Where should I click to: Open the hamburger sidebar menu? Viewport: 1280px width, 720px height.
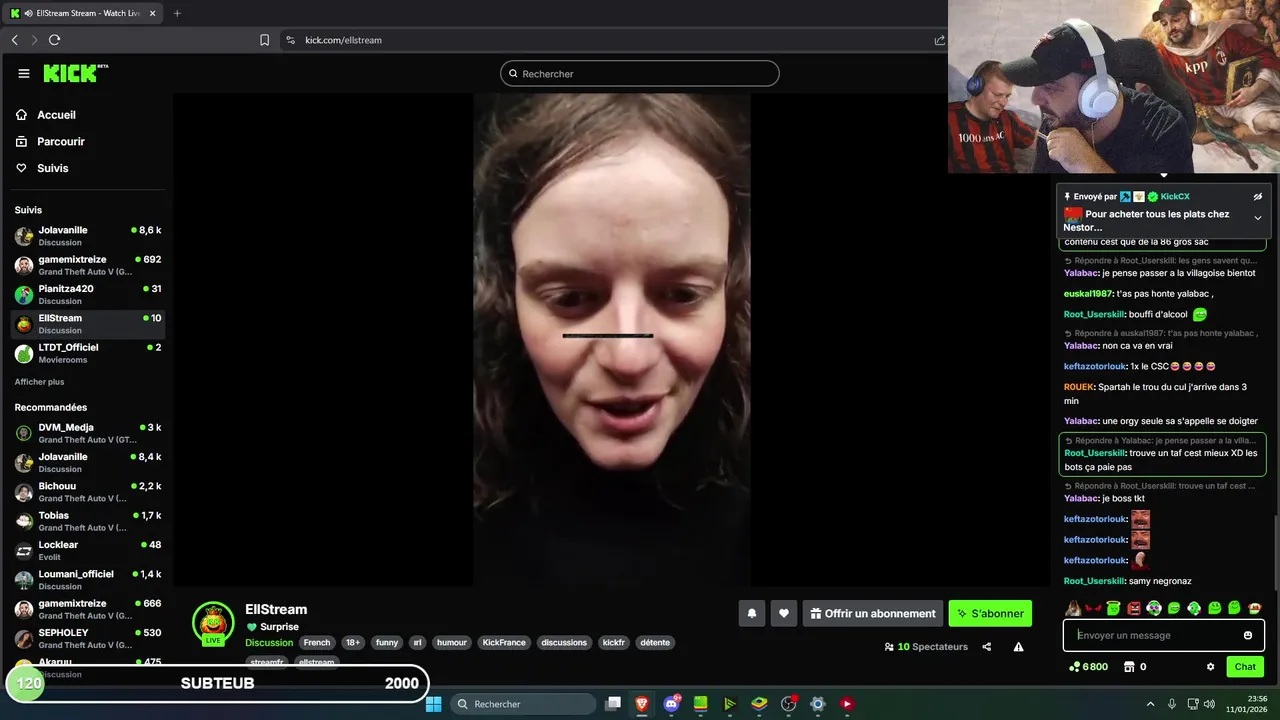[24, 73]
